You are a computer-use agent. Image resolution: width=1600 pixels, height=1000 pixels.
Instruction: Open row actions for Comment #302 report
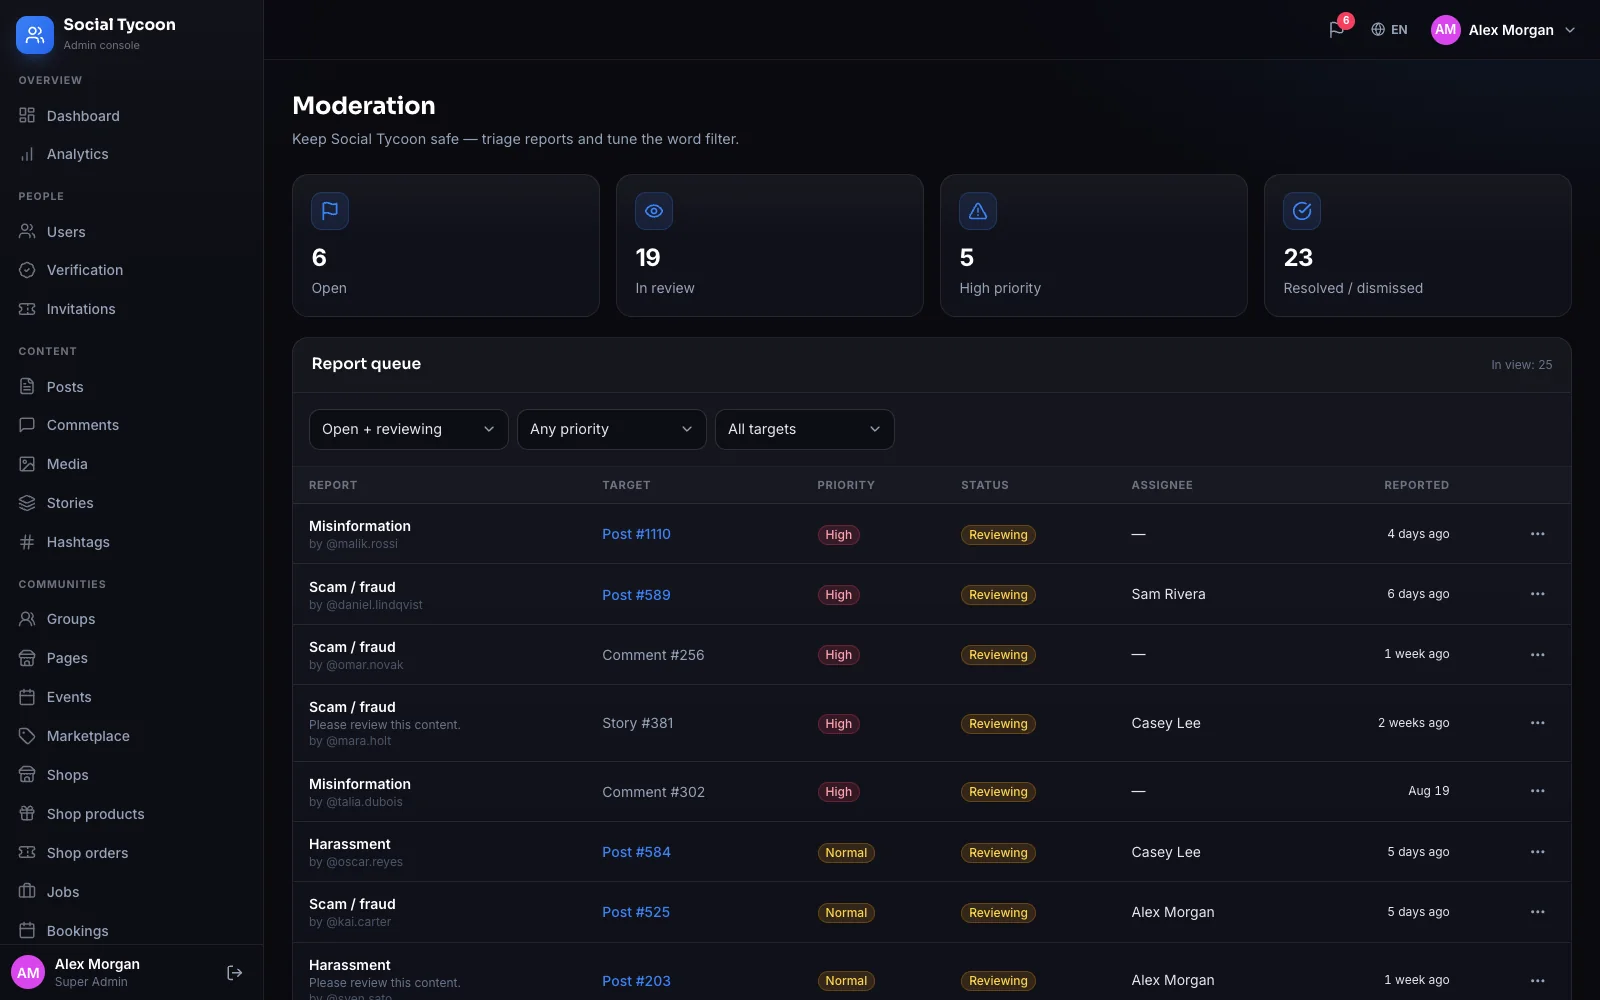[1538, 791]
